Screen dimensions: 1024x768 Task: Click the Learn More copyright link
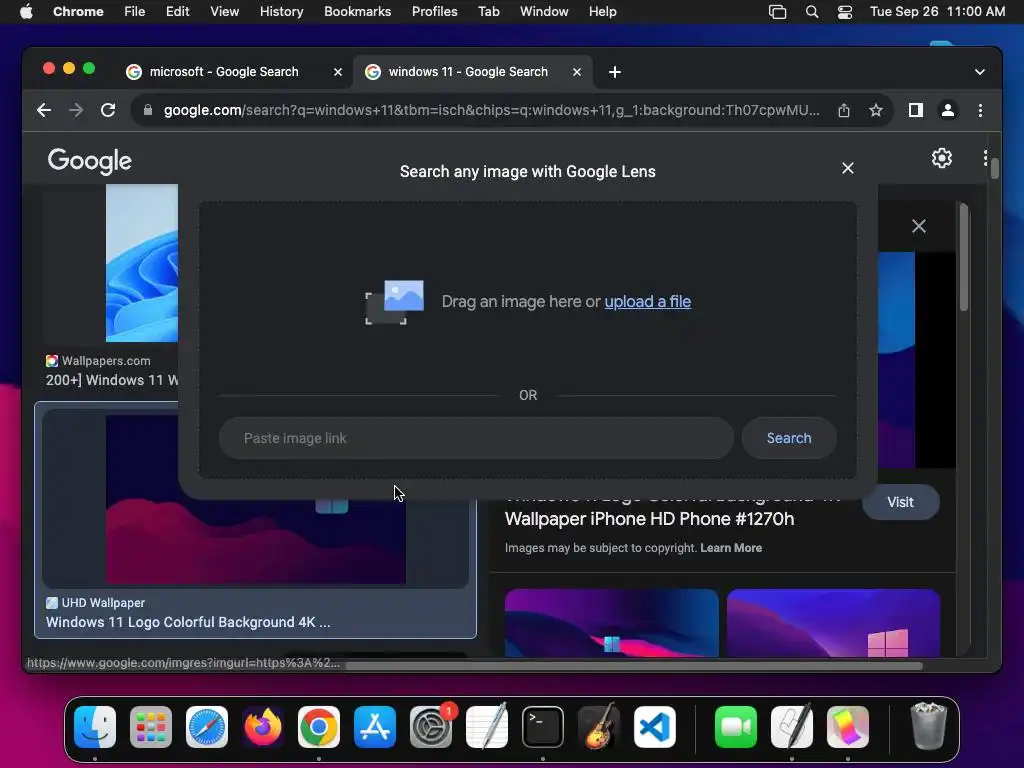coord(731,548)
